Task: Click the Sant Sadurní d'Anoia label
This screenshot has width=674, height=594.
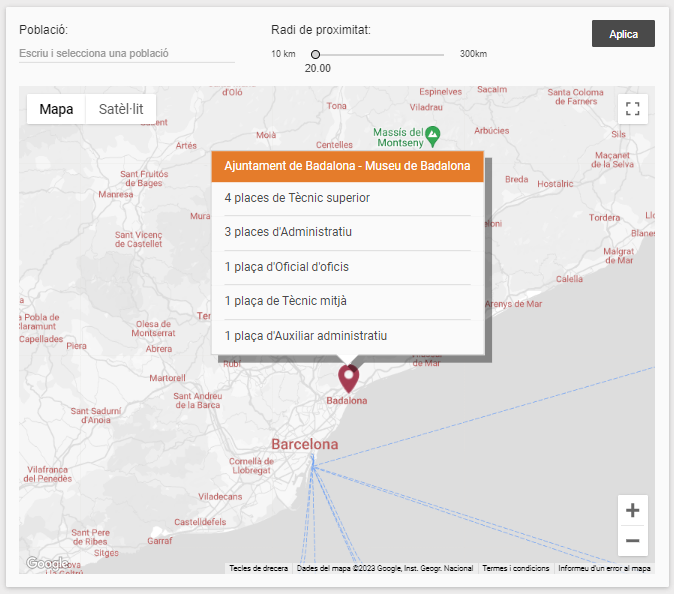Action: (x=96, y=416)
